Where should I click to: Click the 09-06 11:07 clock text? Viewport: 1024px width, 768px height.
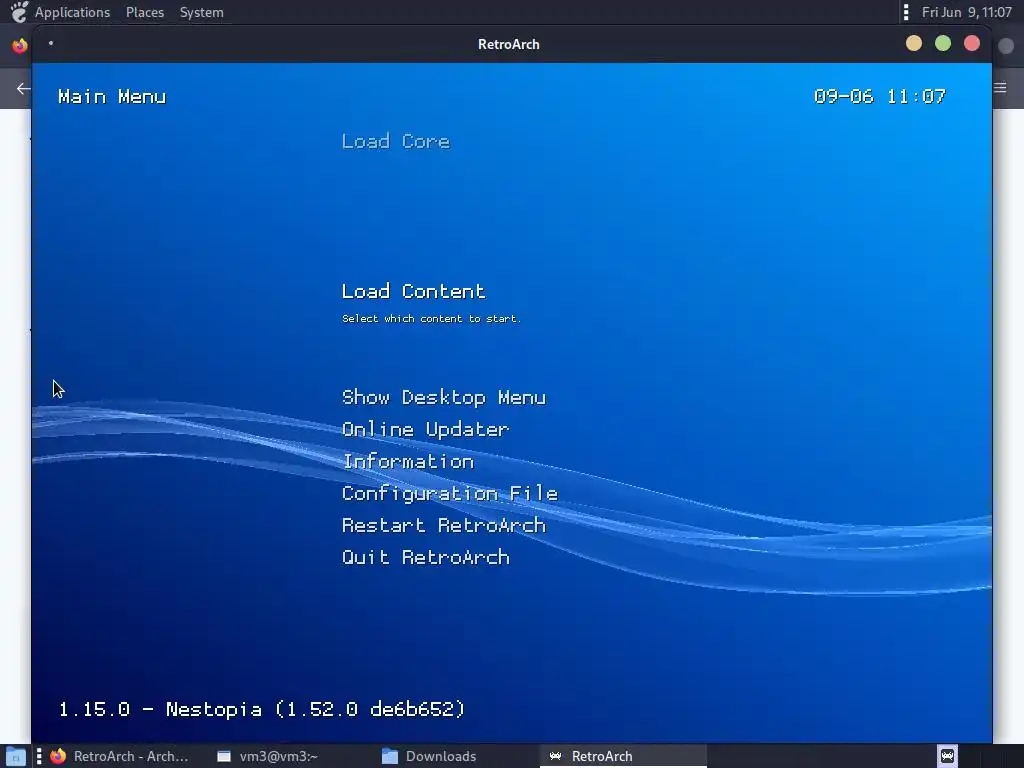pos(880,97)
